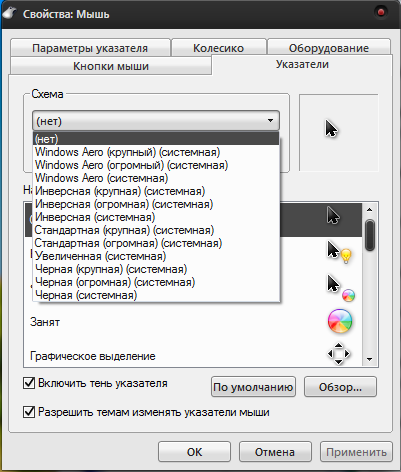Click the По умолчанию button
The width and height of the screenshot is (401, 472).
pos(253,387)
